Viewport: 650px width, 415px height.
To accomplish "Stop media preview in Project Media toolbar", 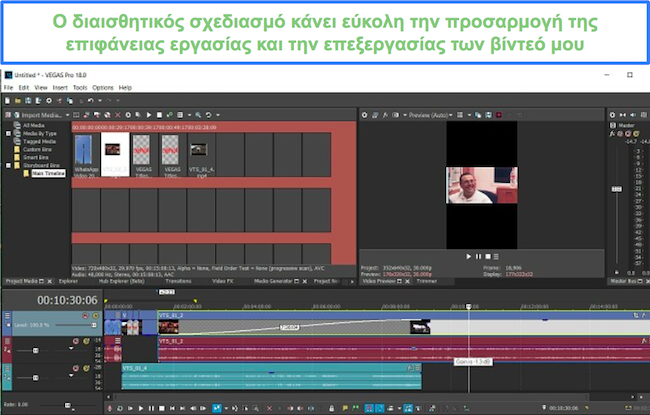I will [x=159, y=115].
